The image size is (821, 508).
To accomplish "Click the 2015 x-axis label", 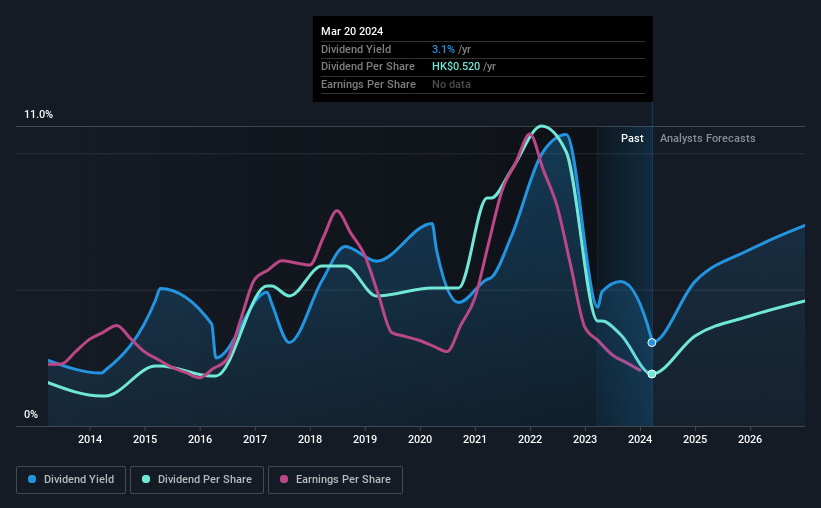I will 145,439.
